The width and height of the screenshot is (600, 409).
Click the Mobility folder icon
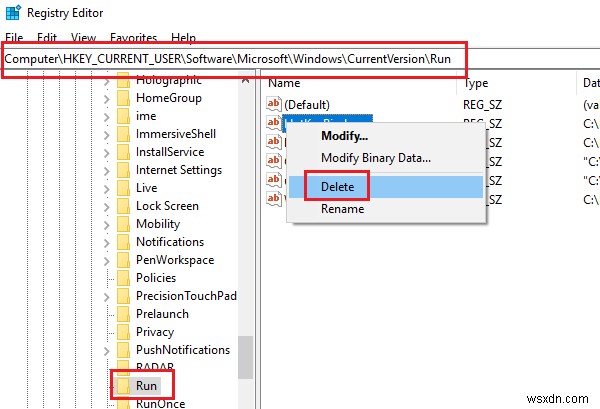click(123, 224)
